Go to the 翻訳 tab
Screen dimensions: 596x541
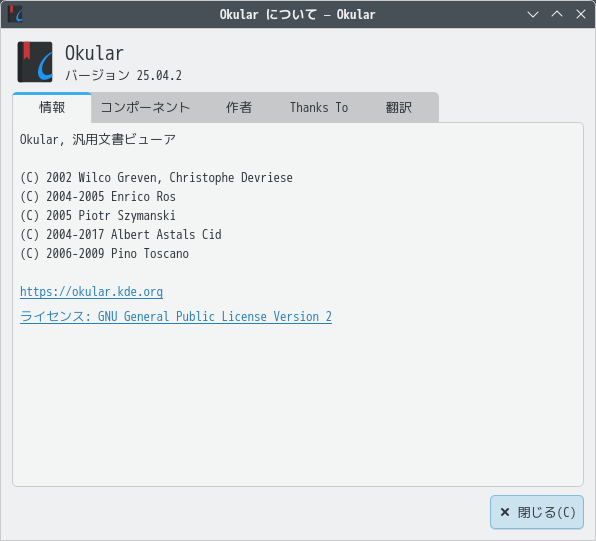tap(399, 108)
